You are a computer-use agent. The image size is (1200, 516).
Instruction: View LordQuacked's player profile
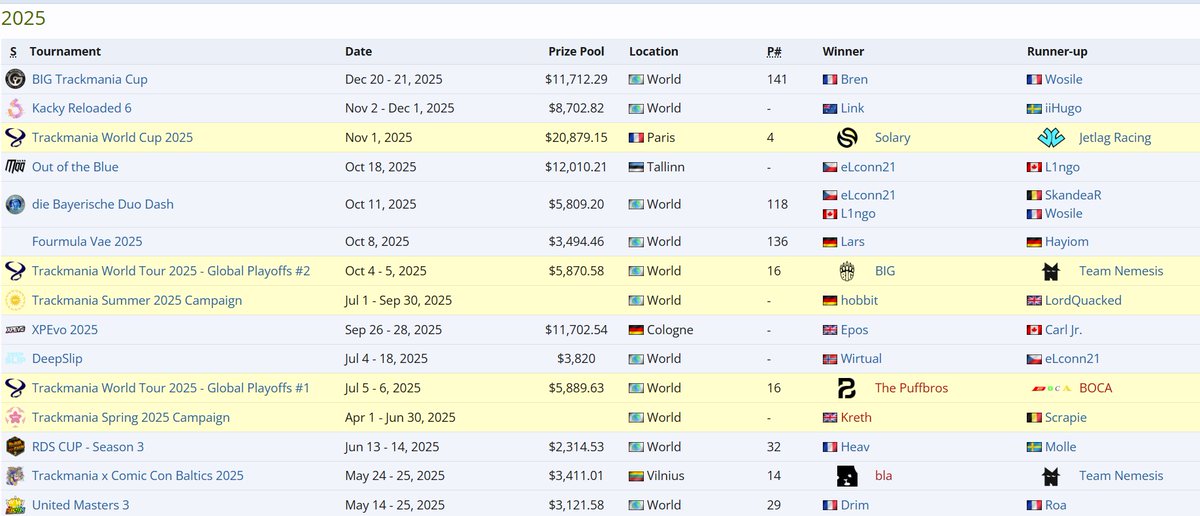point(1083,300)
